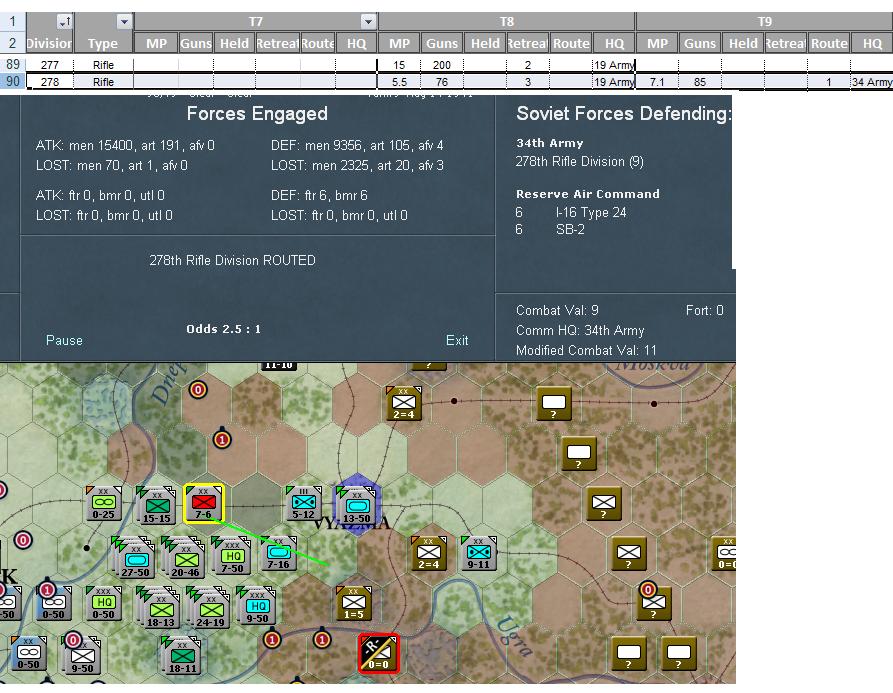Click the partisan marker 0 near Dnepr
893x693 pixels.
(198, 389)
